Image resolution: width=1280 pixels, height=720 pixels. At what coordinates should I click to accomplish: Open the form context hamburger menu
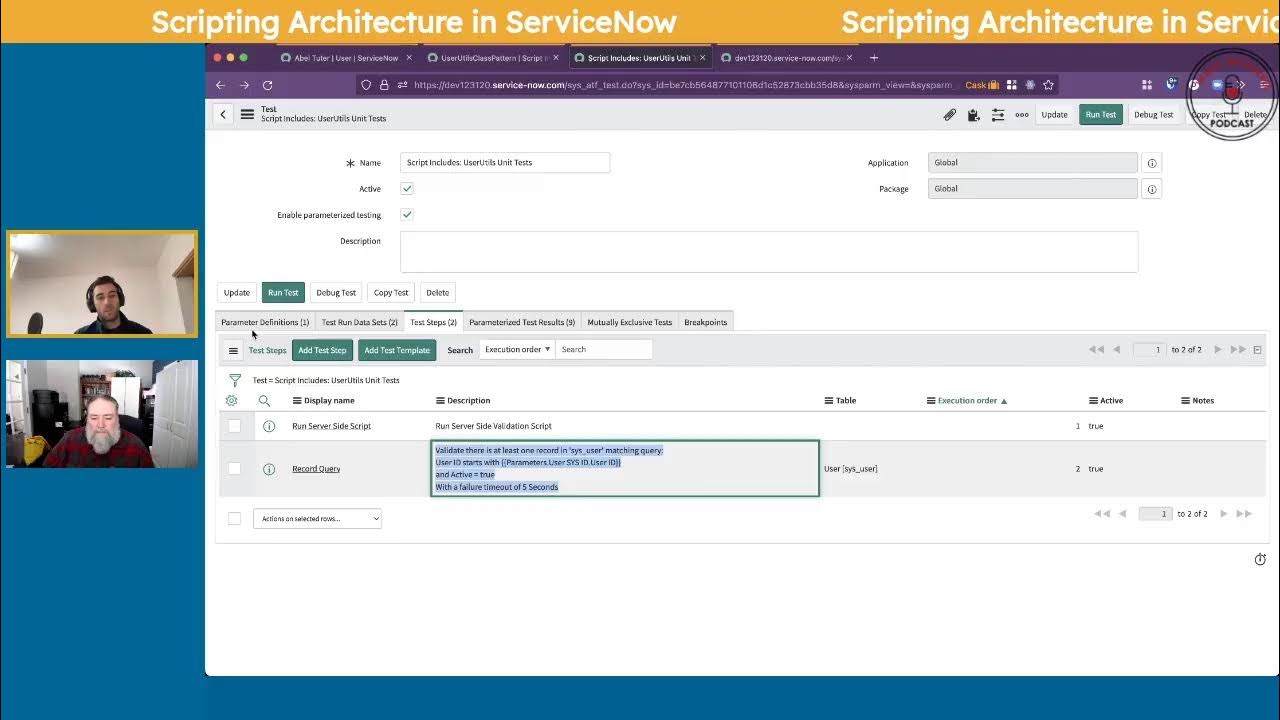(x=247, y=115)
